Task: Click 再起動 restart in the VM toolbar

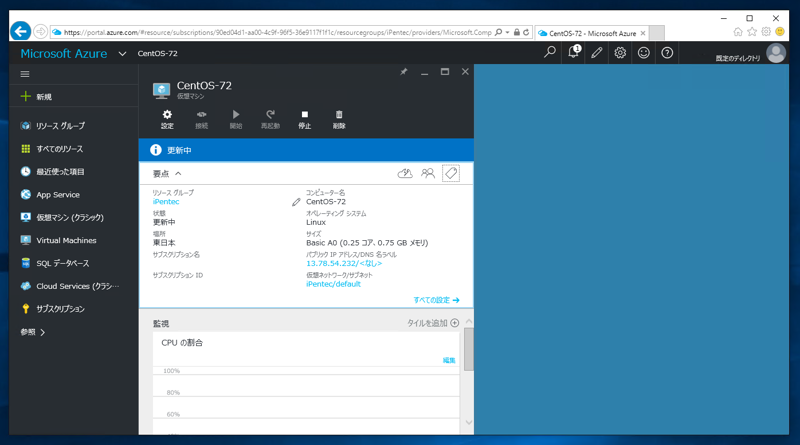Action: [x=270, y=119]
